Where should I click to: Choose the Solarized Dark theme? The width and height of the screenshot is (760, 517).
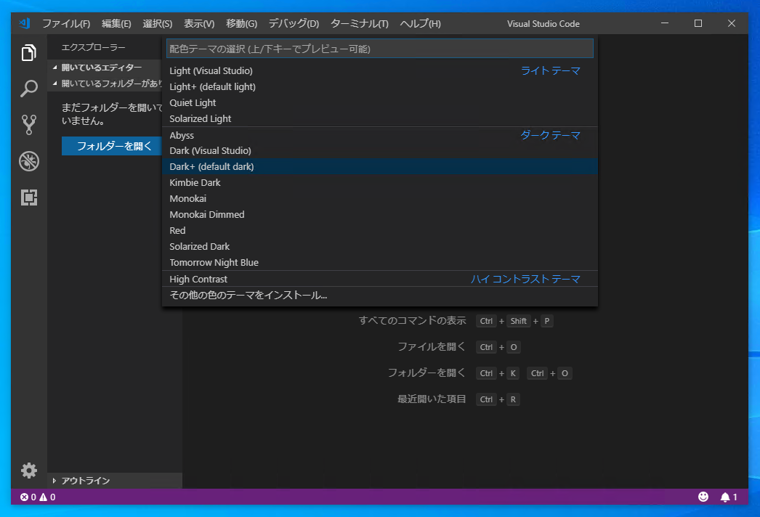[x=380, y=247]
